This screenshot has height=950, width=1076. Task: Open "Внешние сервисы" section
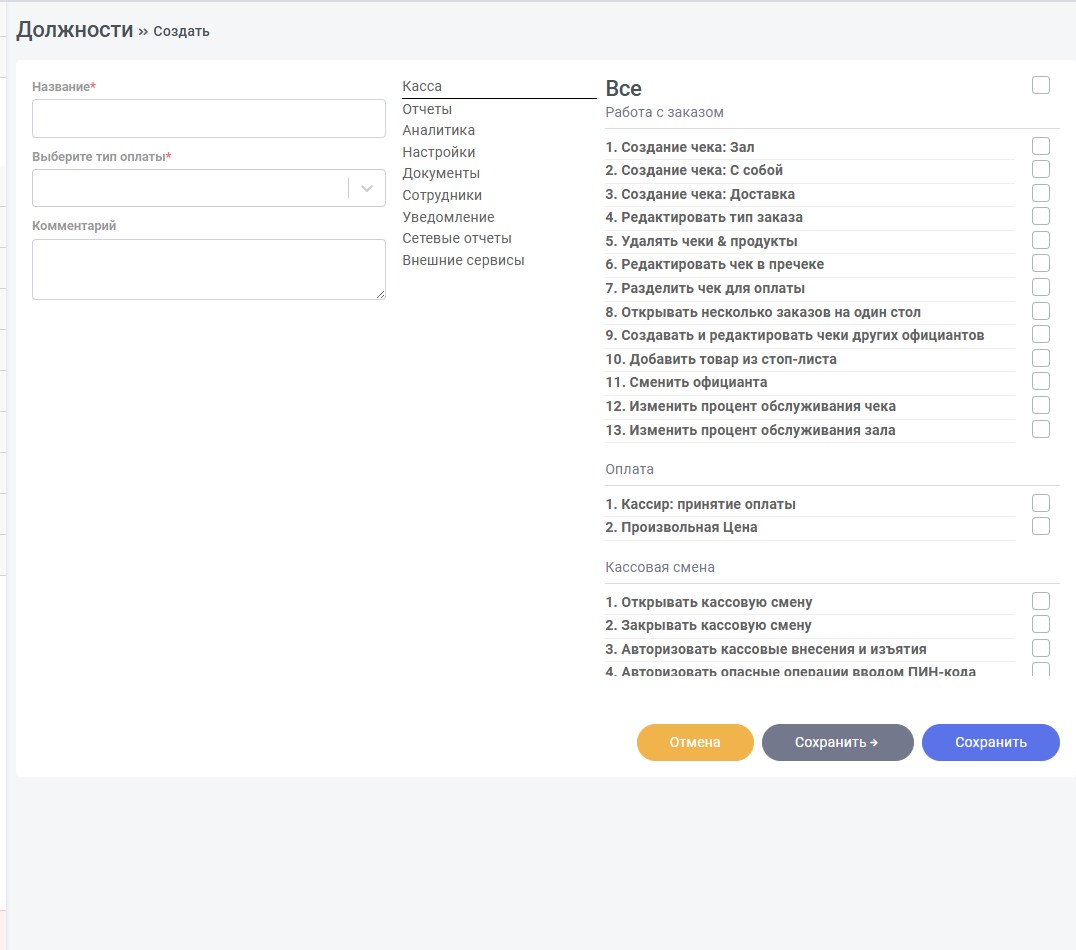pos(463,261)
